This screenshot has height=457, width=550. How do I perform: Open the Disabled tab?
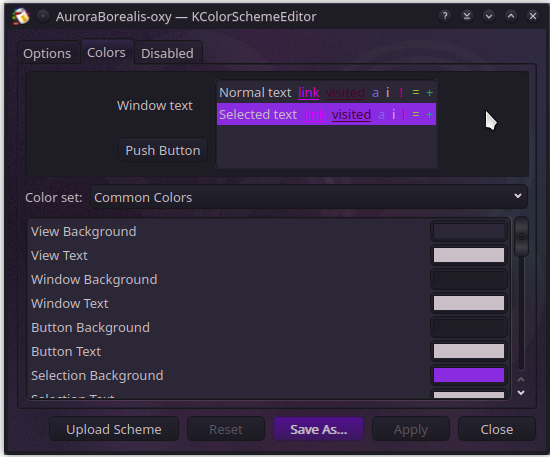coord(167,53)
